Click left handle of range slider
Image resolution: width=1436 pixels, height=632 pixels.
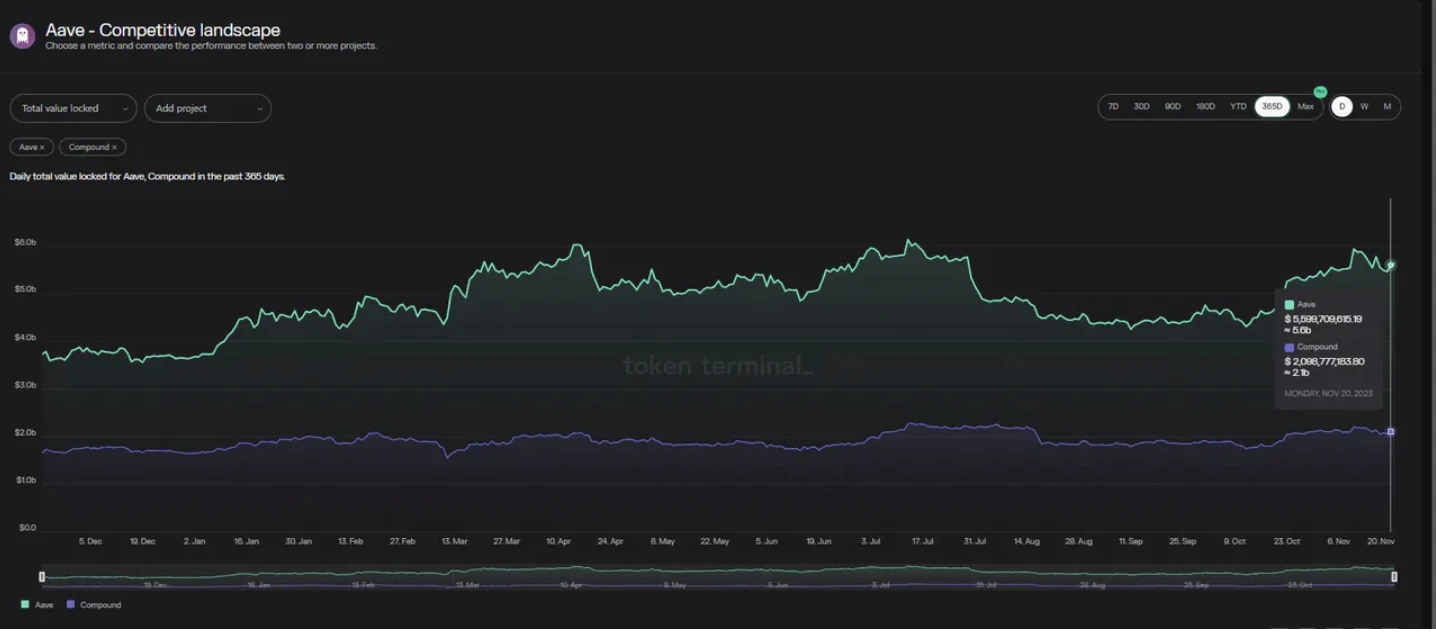click(42, 577)
